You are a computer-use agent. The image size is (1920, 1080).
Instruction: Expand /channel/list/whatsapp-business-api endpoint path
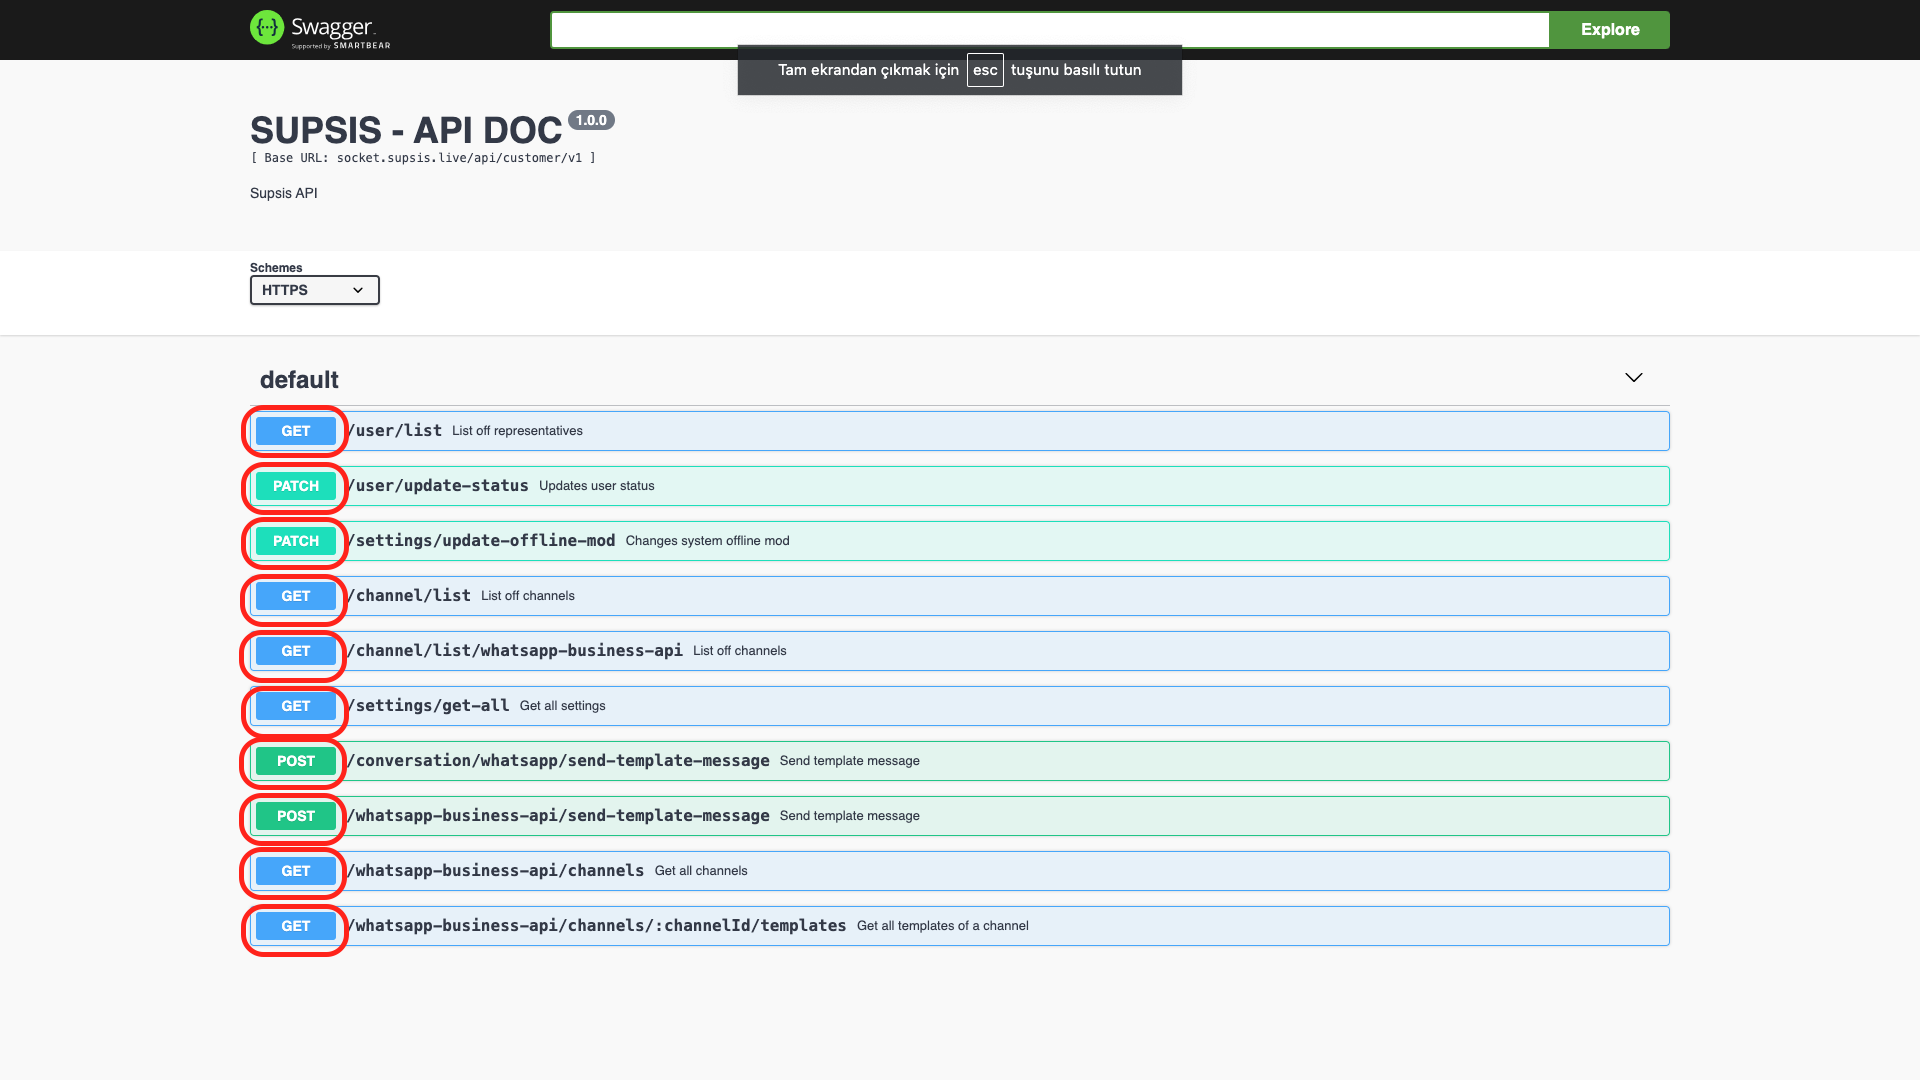514,650
